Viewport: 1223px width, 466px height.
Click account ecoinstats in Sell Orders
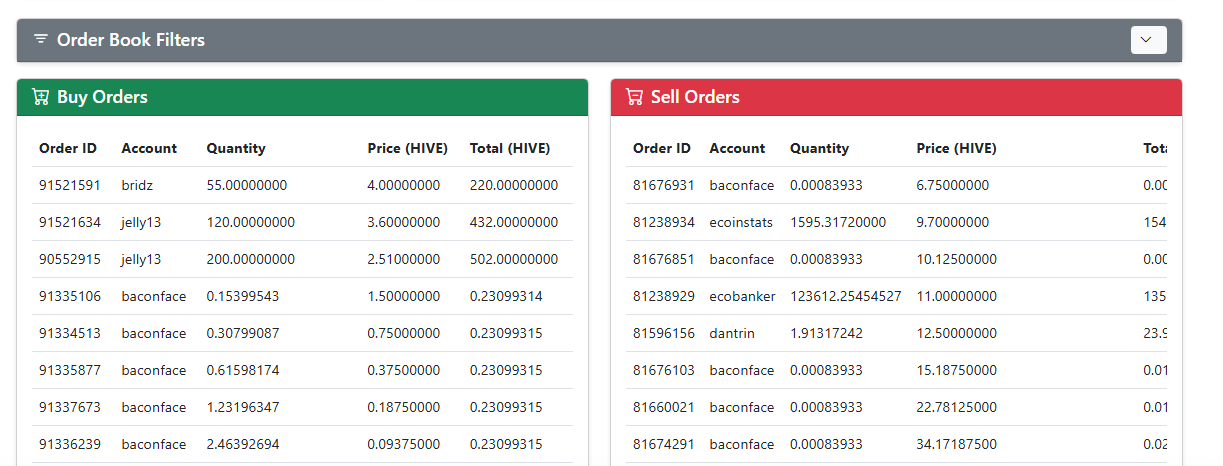pyautogui.click(x=741, y=222)
